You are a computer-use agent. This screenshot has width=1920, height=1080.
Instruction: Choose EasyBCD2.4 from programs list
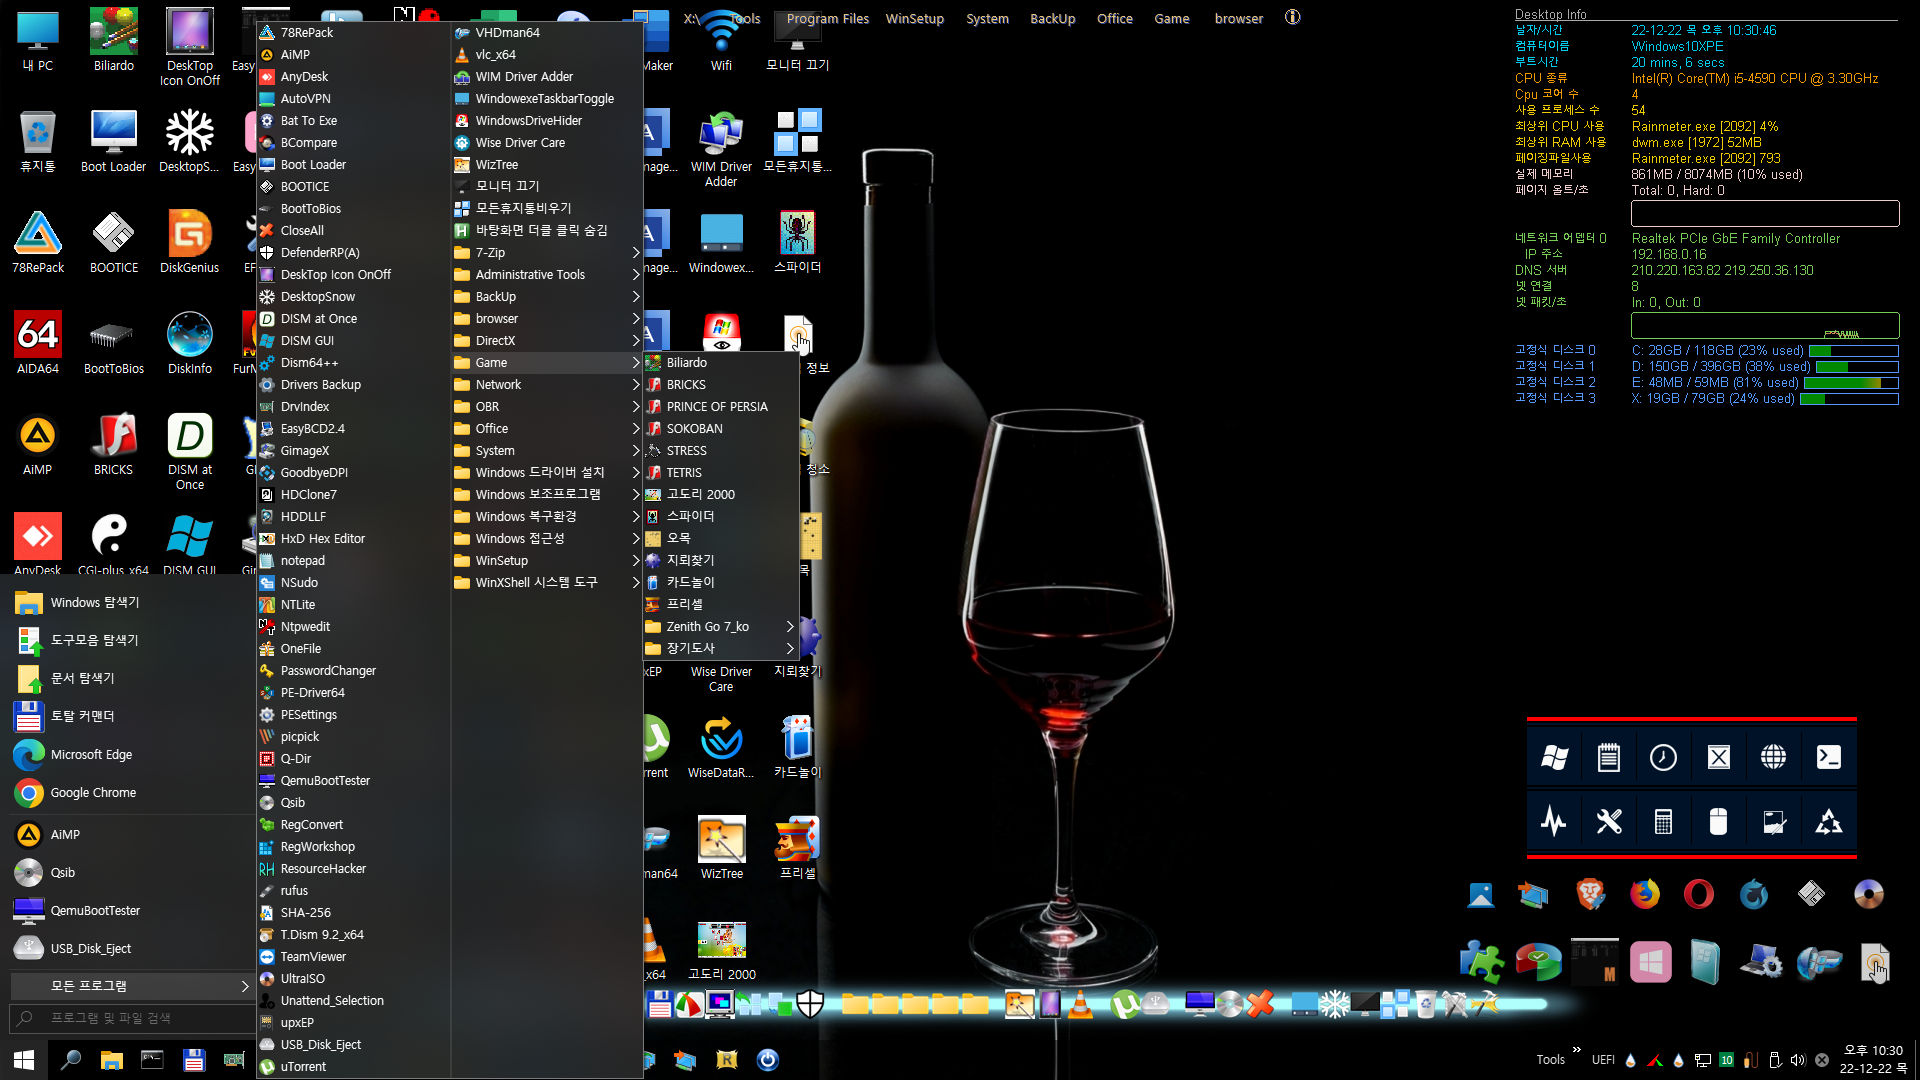tap(353, 429)
